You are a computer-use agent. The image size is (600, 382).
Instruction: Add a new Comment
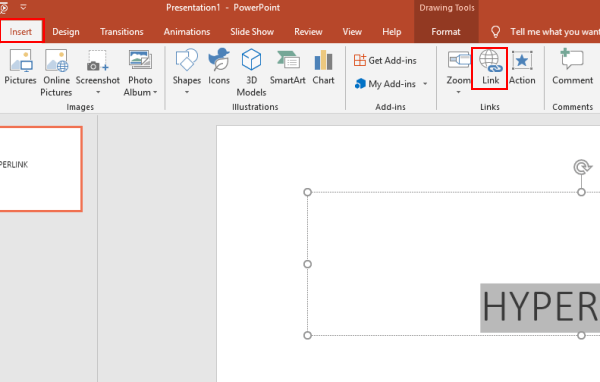[572, 67]
